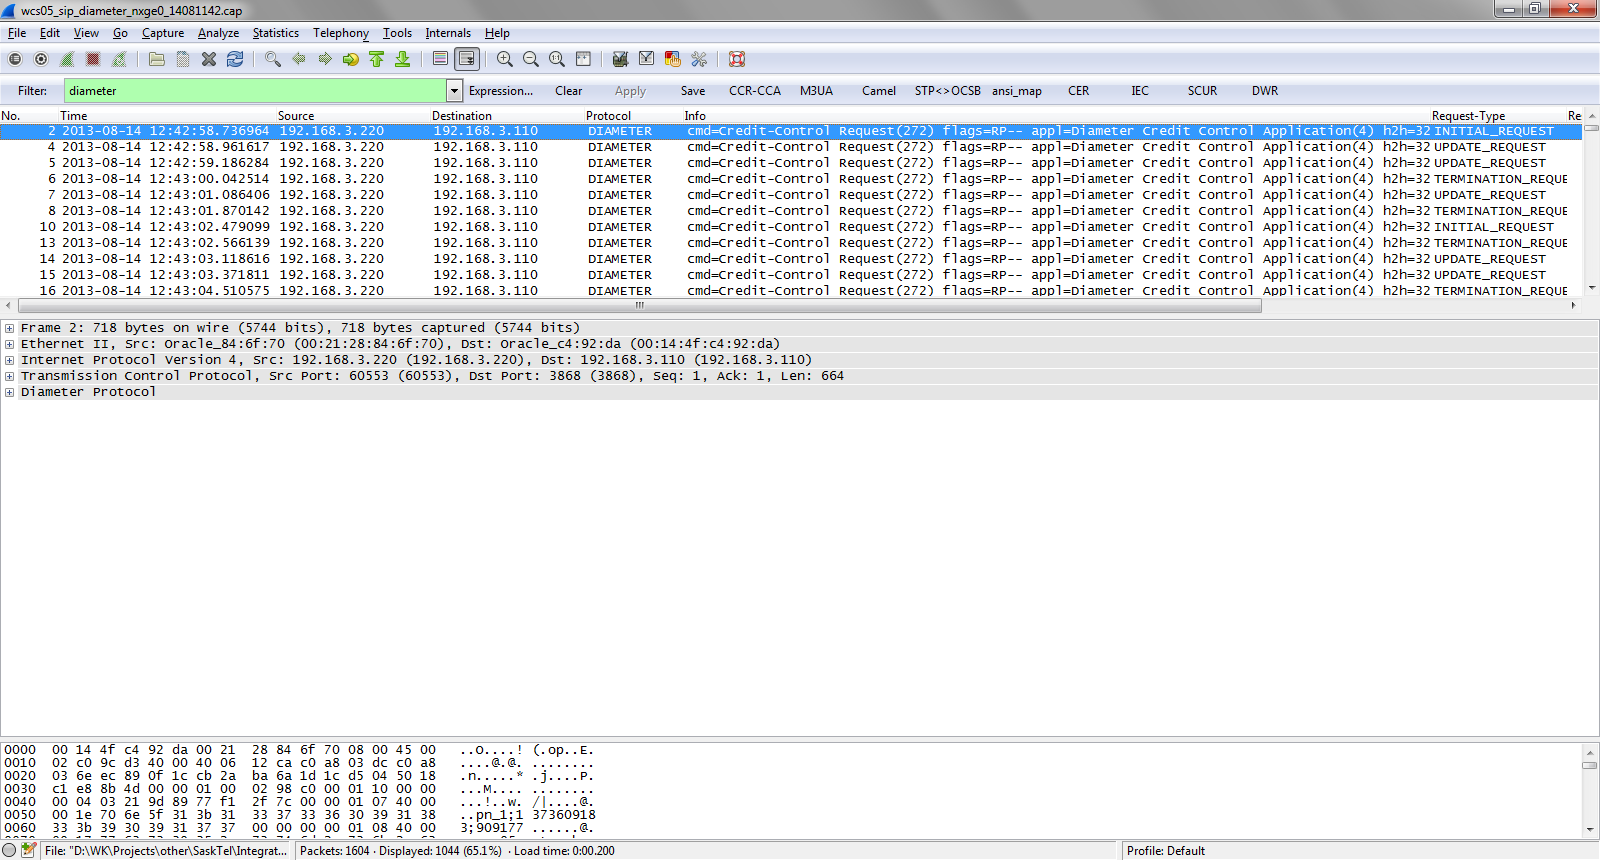This screenshot has height=860, width=1600.
Task: Click the expert info status icon
Action: [10, 850]
